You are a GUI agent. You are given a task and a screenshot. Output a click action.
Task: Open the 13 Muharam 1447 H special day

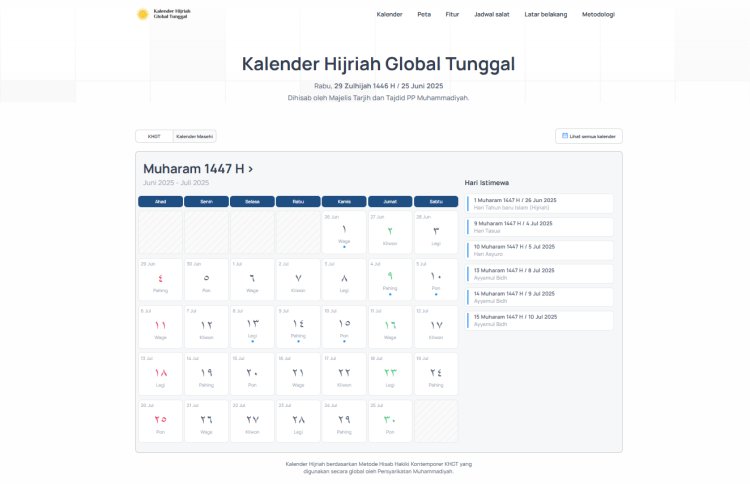[x=540, y=274]
